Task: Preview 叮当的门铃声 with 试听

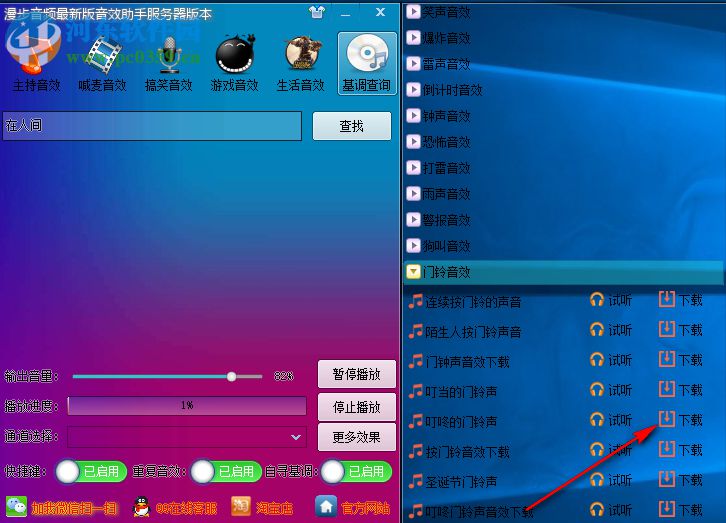Action: [x=611, y=390]
